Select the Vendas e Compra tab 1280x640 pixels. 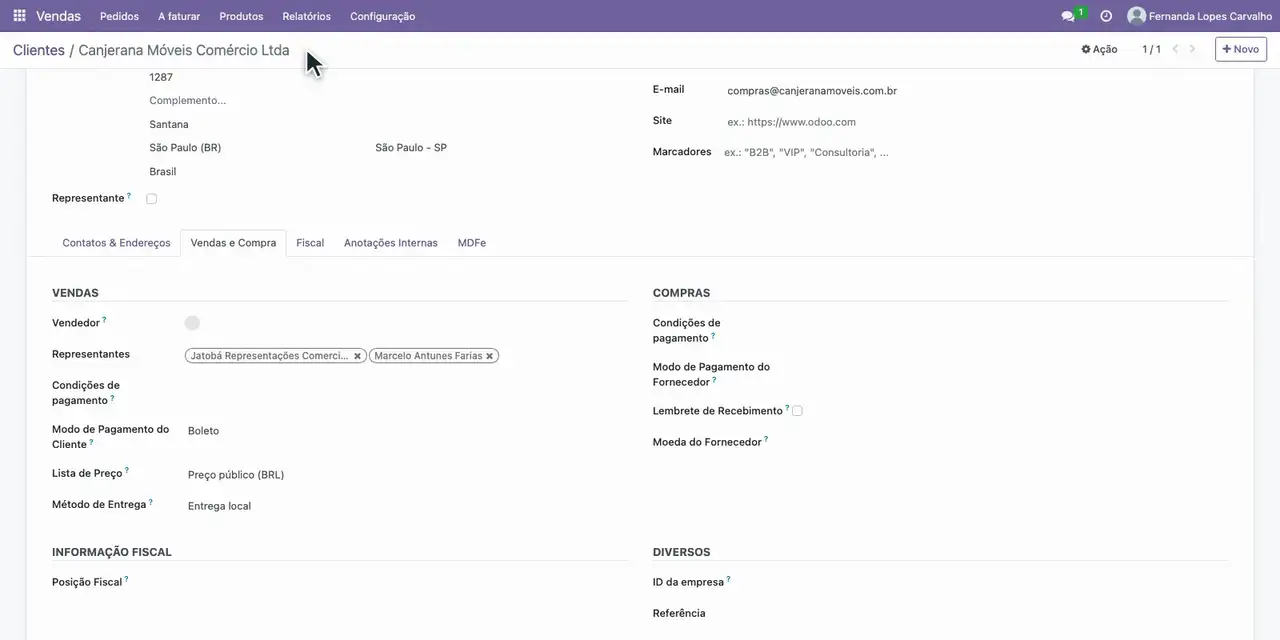tap(233, 243)
